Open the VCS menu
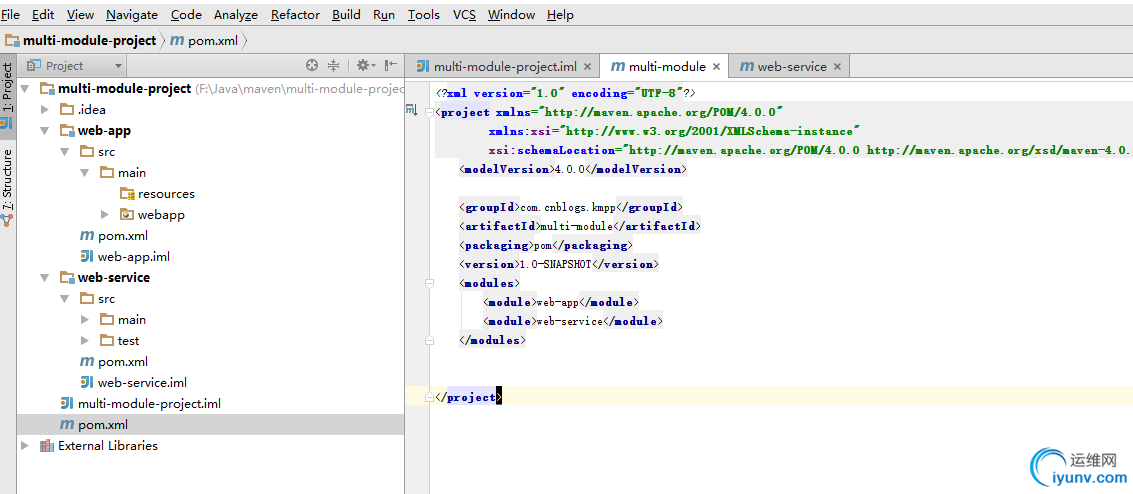Image resolution: width=1133 pixels, height=494 pixels. 464,14
